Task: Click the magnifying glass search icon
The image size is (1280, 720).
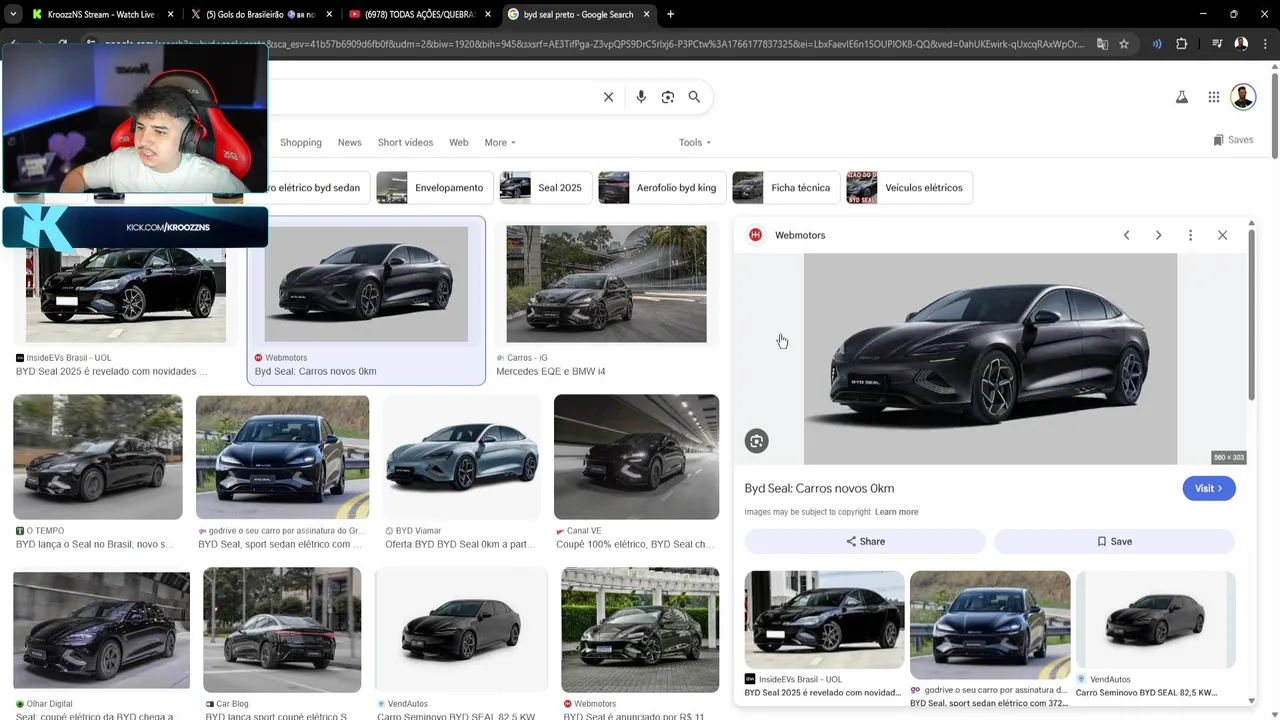Action: point(694,97)
